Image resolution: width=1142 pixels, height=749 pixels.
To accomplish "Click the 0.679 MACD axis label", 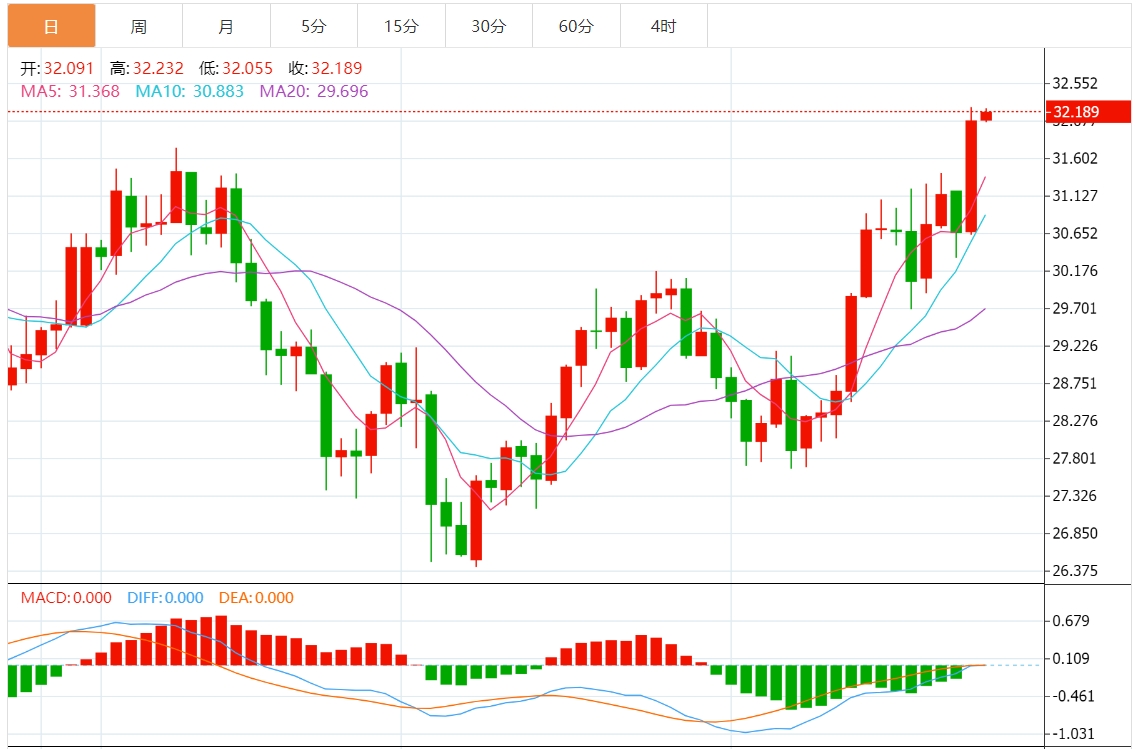I will [1071, 621].
